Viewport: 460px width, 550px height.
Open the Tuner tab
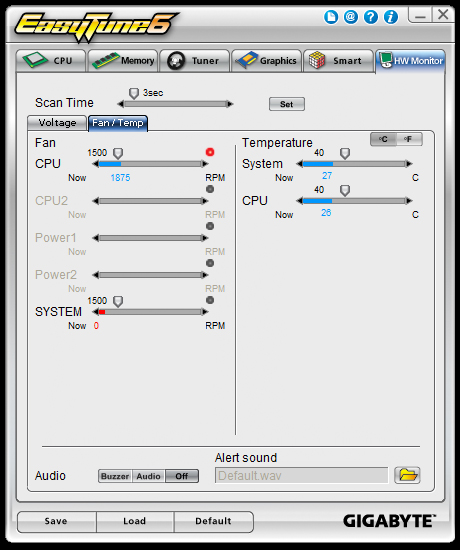point(194,61)
